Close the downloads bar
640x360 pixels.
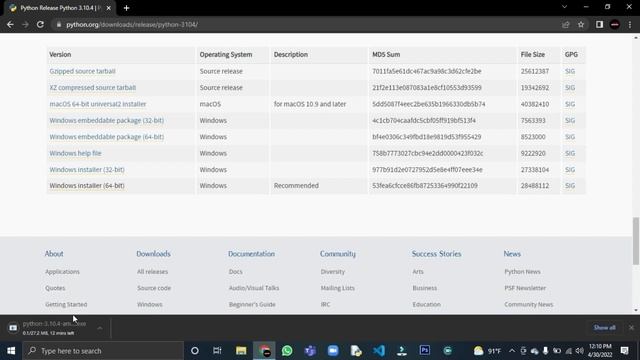click(x=631, y=327)
